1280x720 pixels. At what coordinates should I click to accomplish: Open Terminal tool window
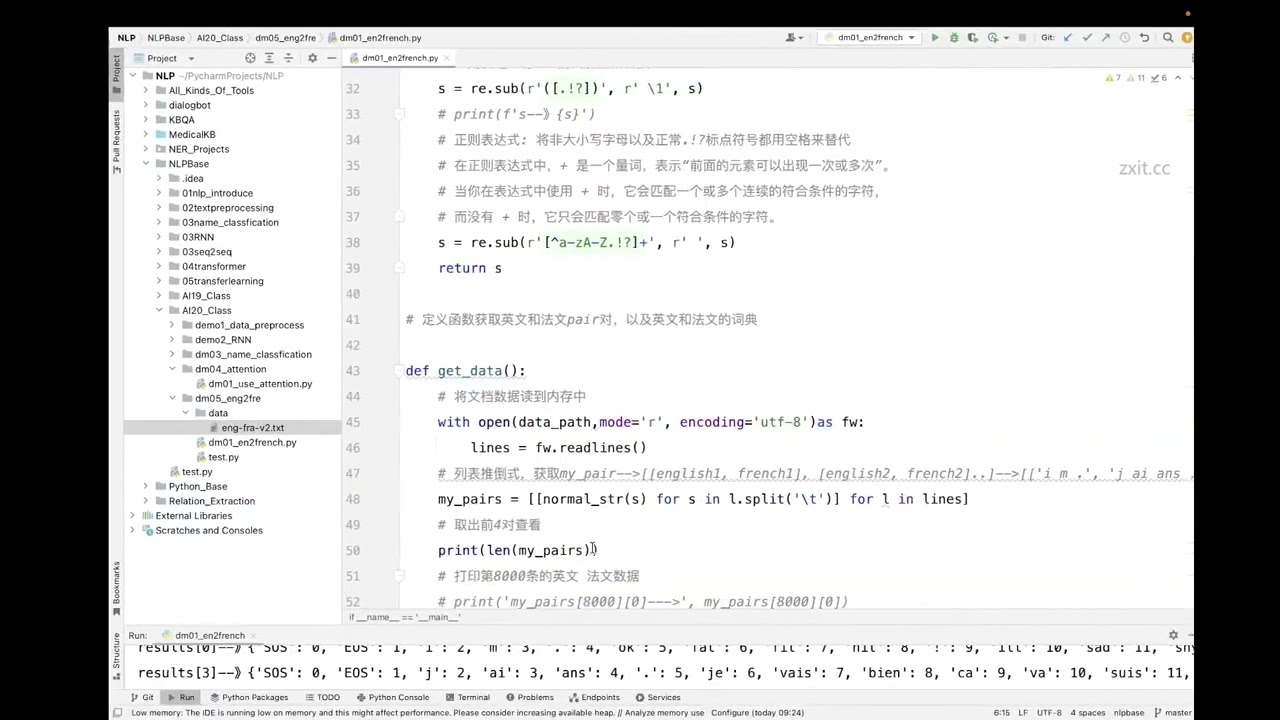pyautogui.click(x=466, y=697)
